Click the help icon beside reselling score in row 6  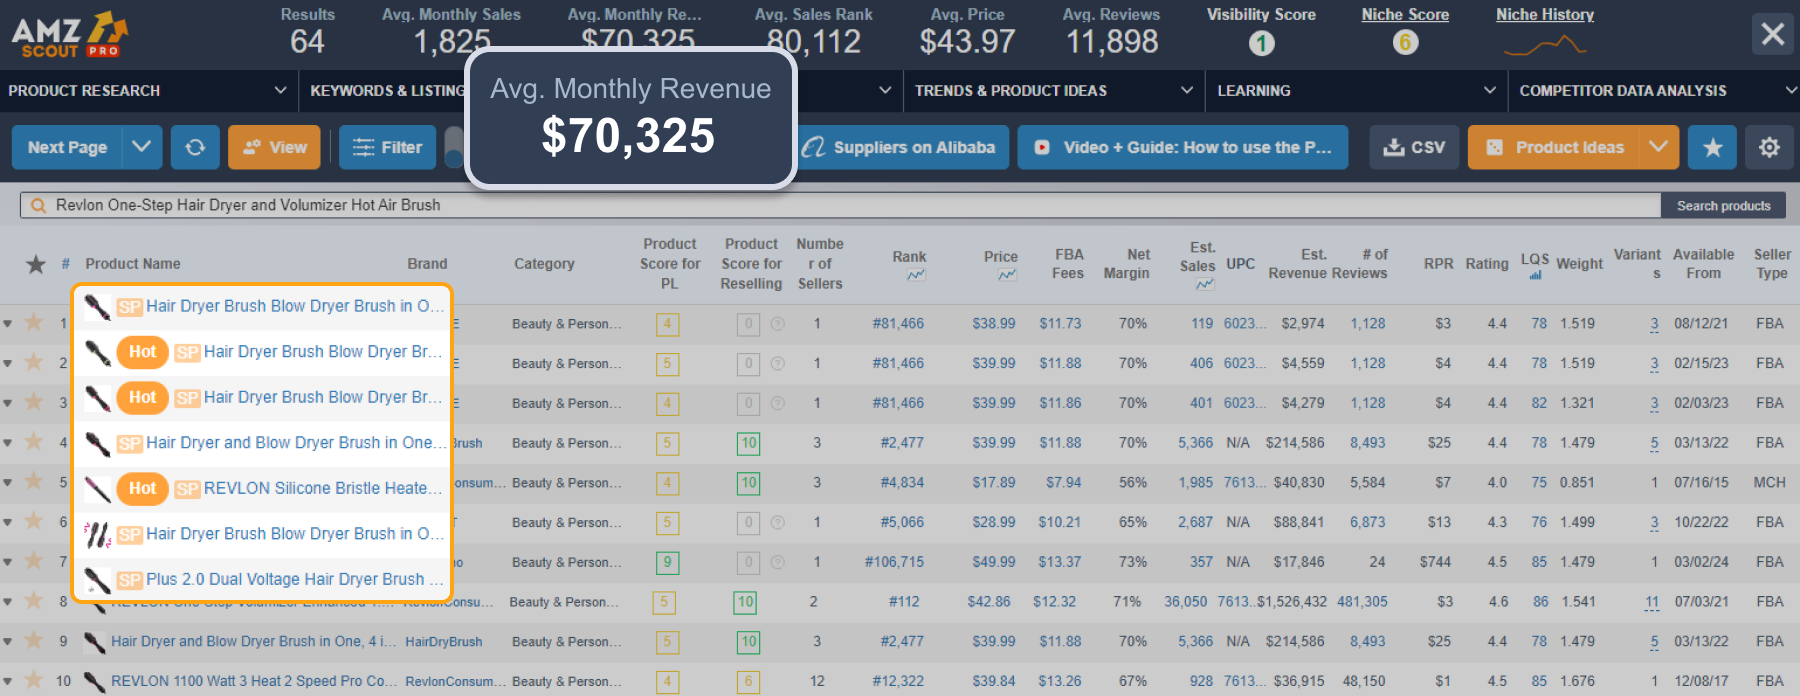(x=777, y=523)
